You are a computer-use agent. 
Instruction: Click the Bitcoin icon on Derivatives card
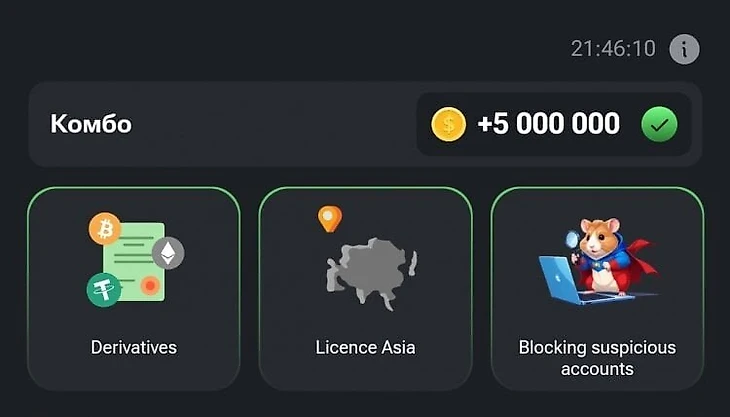click(105, 229)
